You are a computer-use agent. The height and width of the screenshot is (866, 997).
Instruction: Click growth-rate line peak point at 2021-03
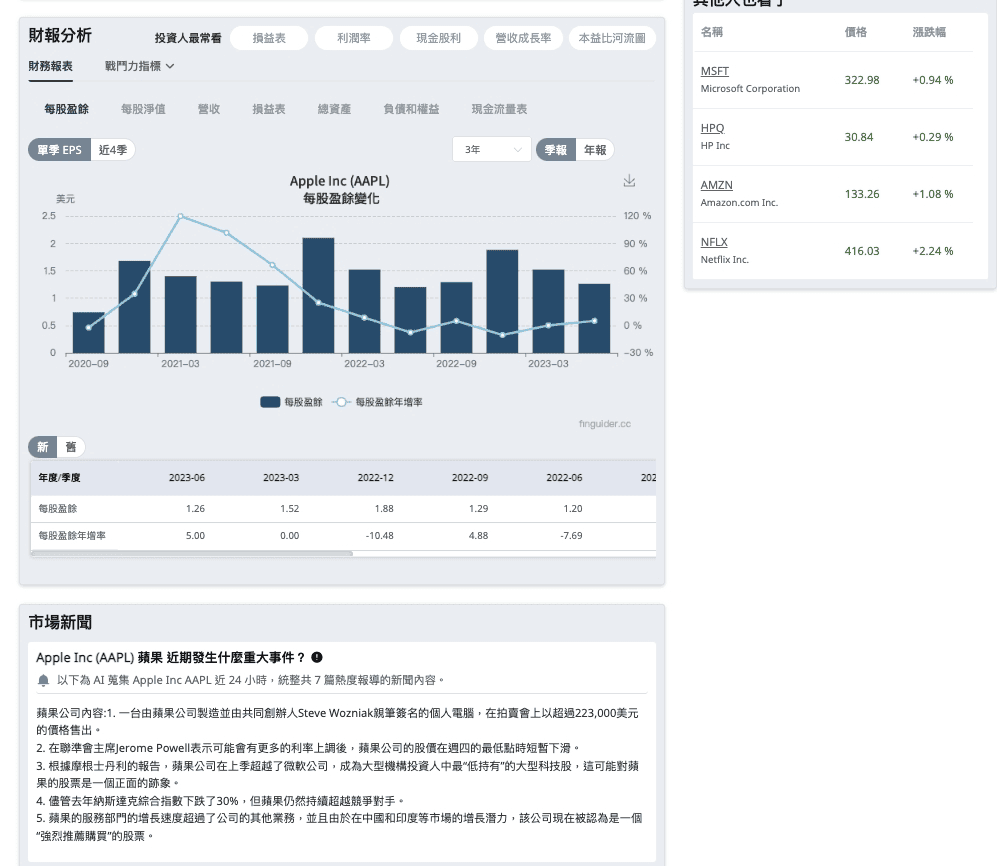point(181,216)
